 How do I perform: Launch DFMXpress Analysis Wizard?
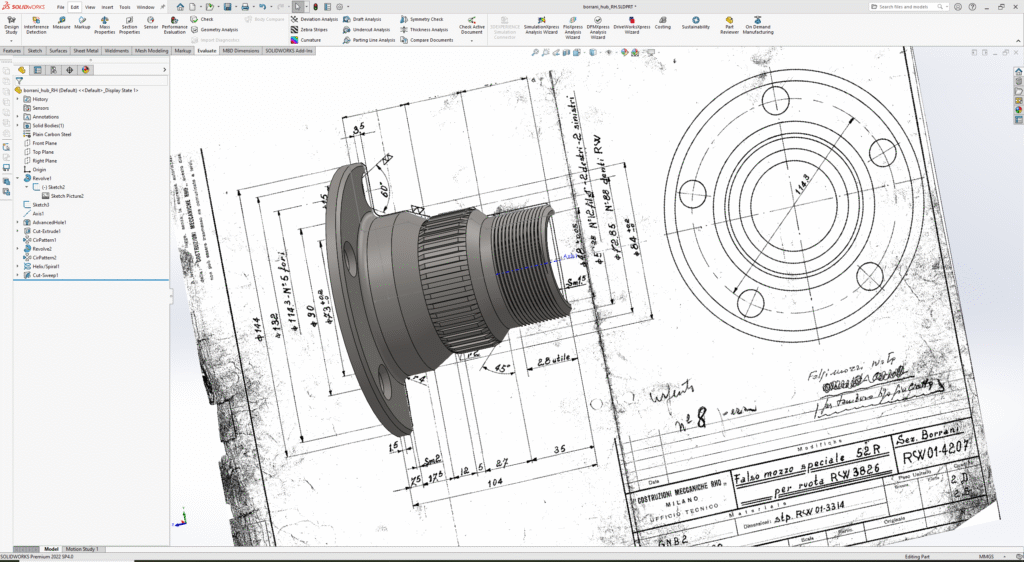598,28
